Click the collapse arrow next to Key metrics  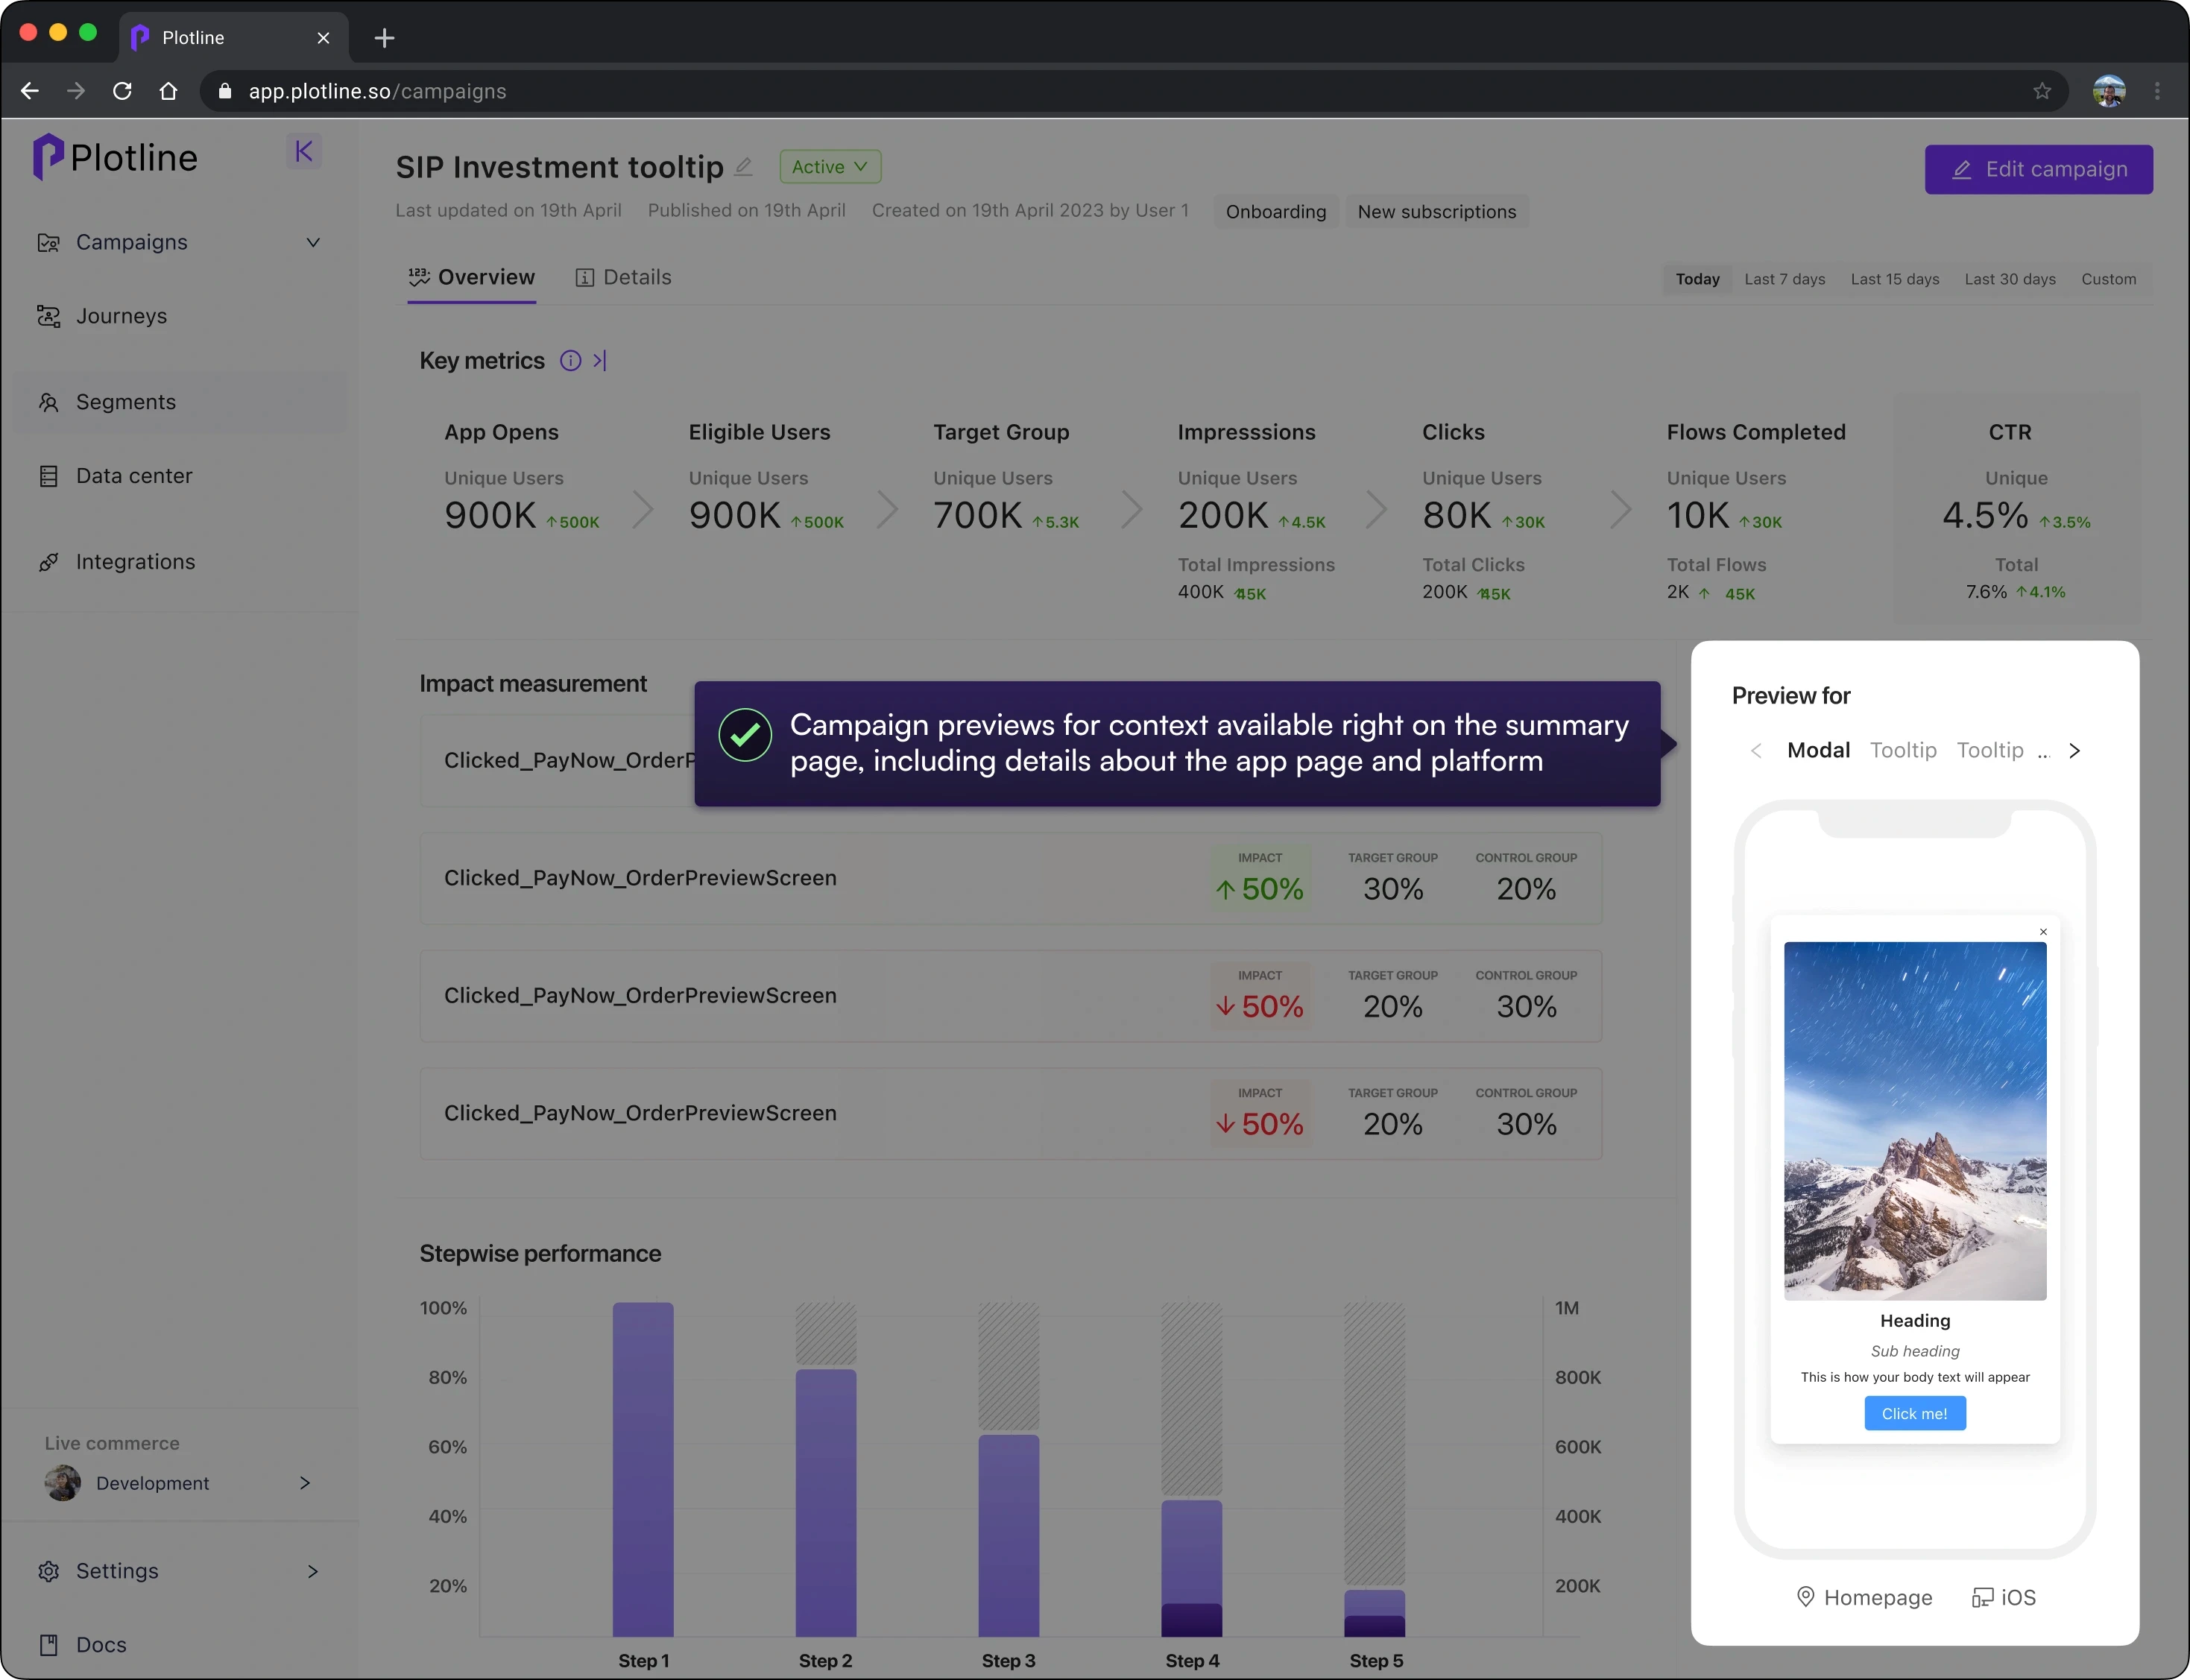click(600, 361)
